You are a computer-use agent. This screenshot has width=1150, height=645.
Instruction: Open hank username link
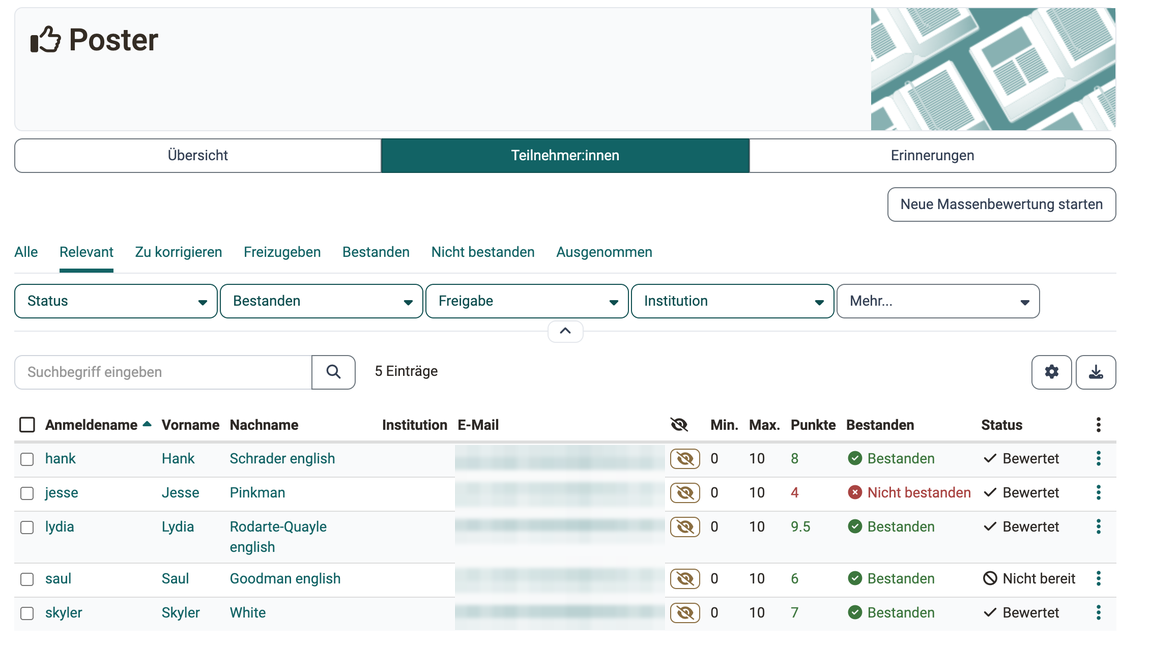60,459
